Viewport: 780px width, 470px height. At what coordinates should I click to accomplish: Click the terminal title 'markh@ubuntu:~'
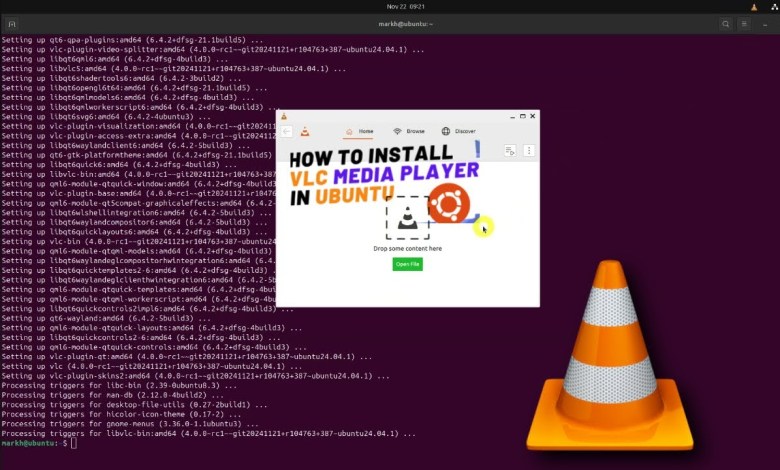(x=405, y=24)
